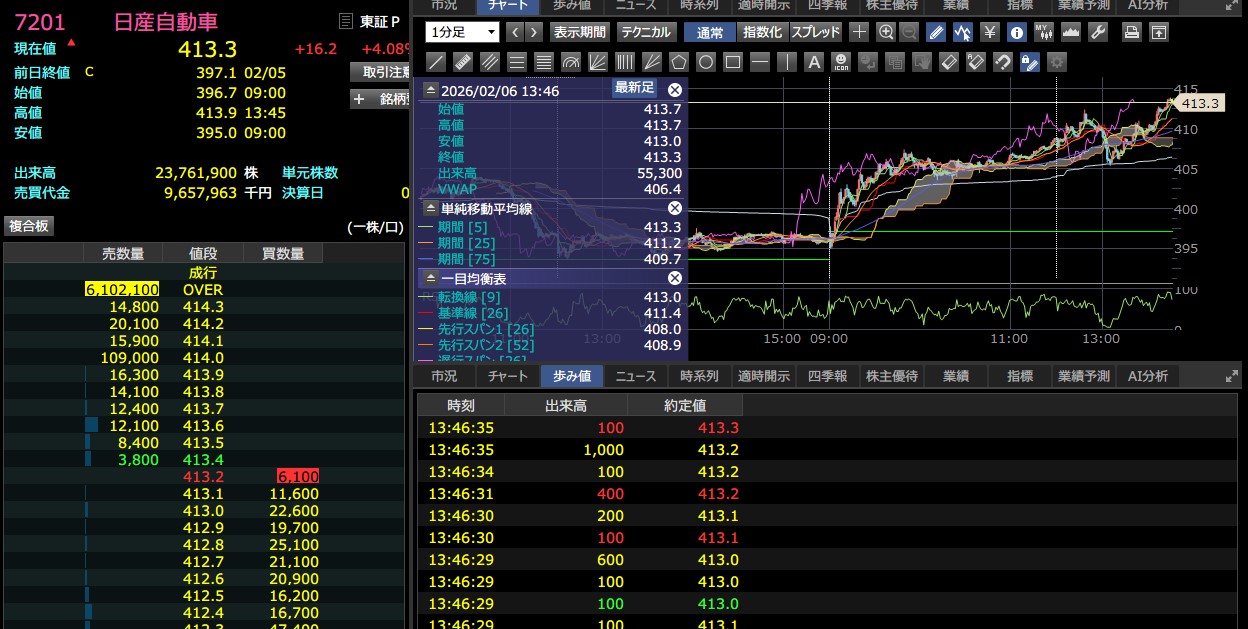Open chart settings wrench icon
1248x629 pixels.
pyautogui.click(x=1097, y=32)
